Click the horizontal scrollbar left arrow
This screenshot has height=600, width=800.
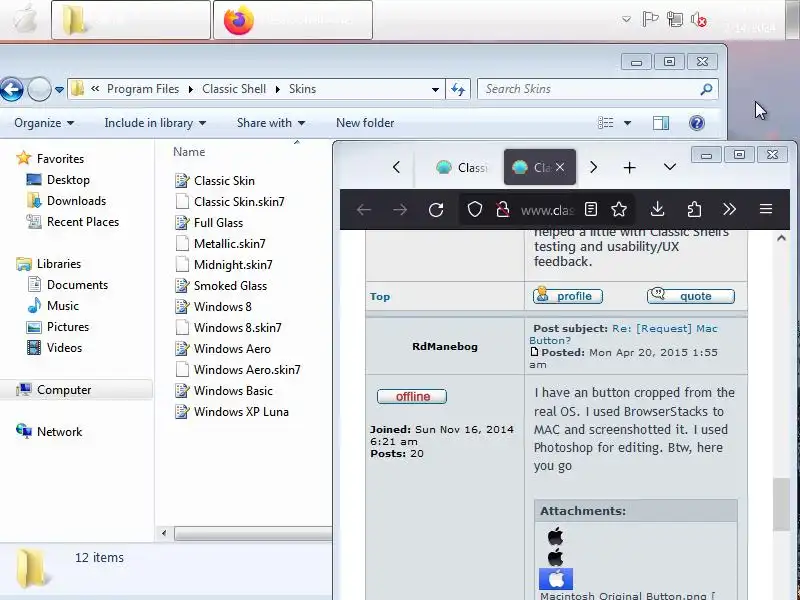tap(164, 534)
